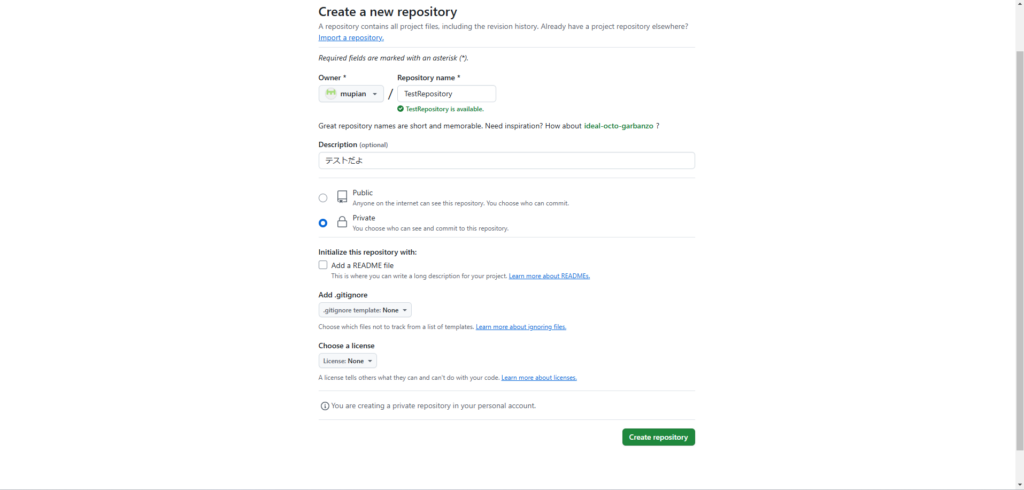Click the info icon beside private repository notice
1024x490 pixels.
tap(325, 406)
